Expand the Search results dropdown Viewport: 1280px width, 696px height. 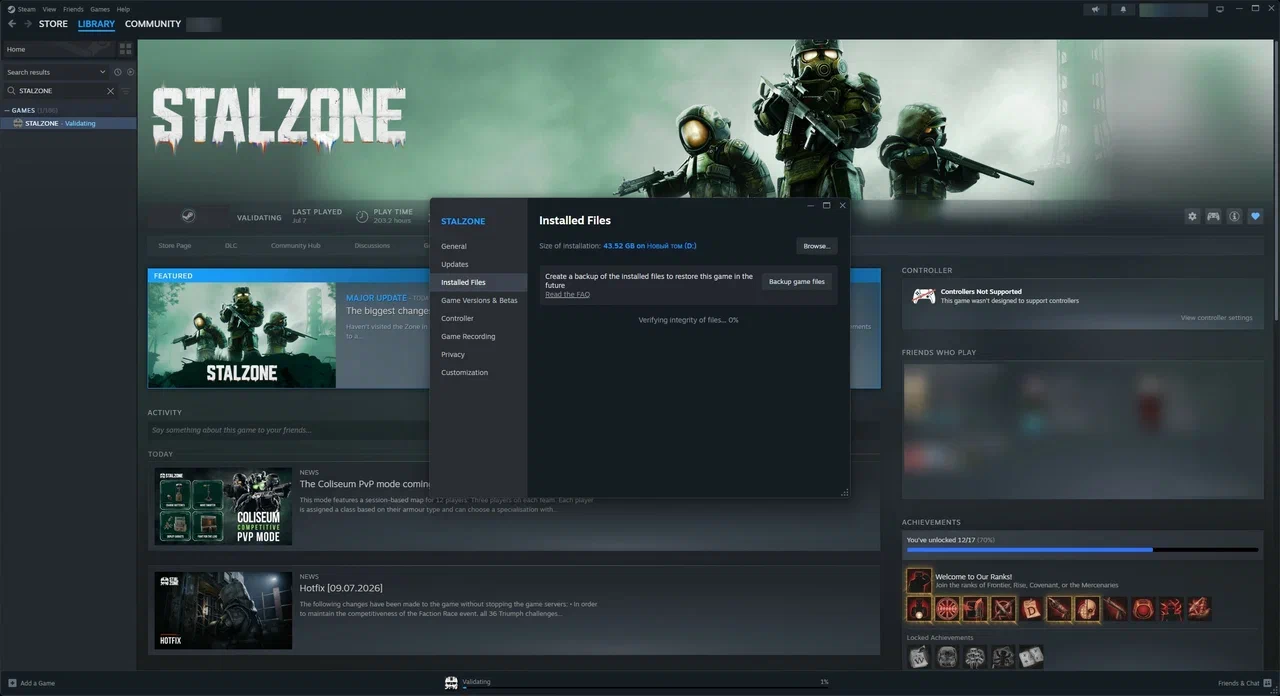coord(55,72)
